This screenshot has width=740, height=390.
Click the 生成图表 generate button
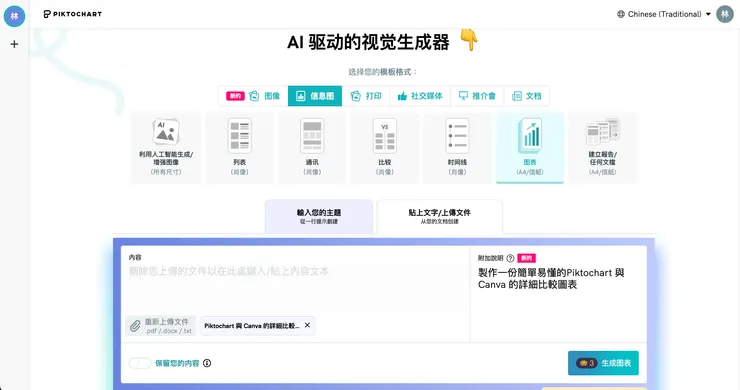tap(603, 363)
